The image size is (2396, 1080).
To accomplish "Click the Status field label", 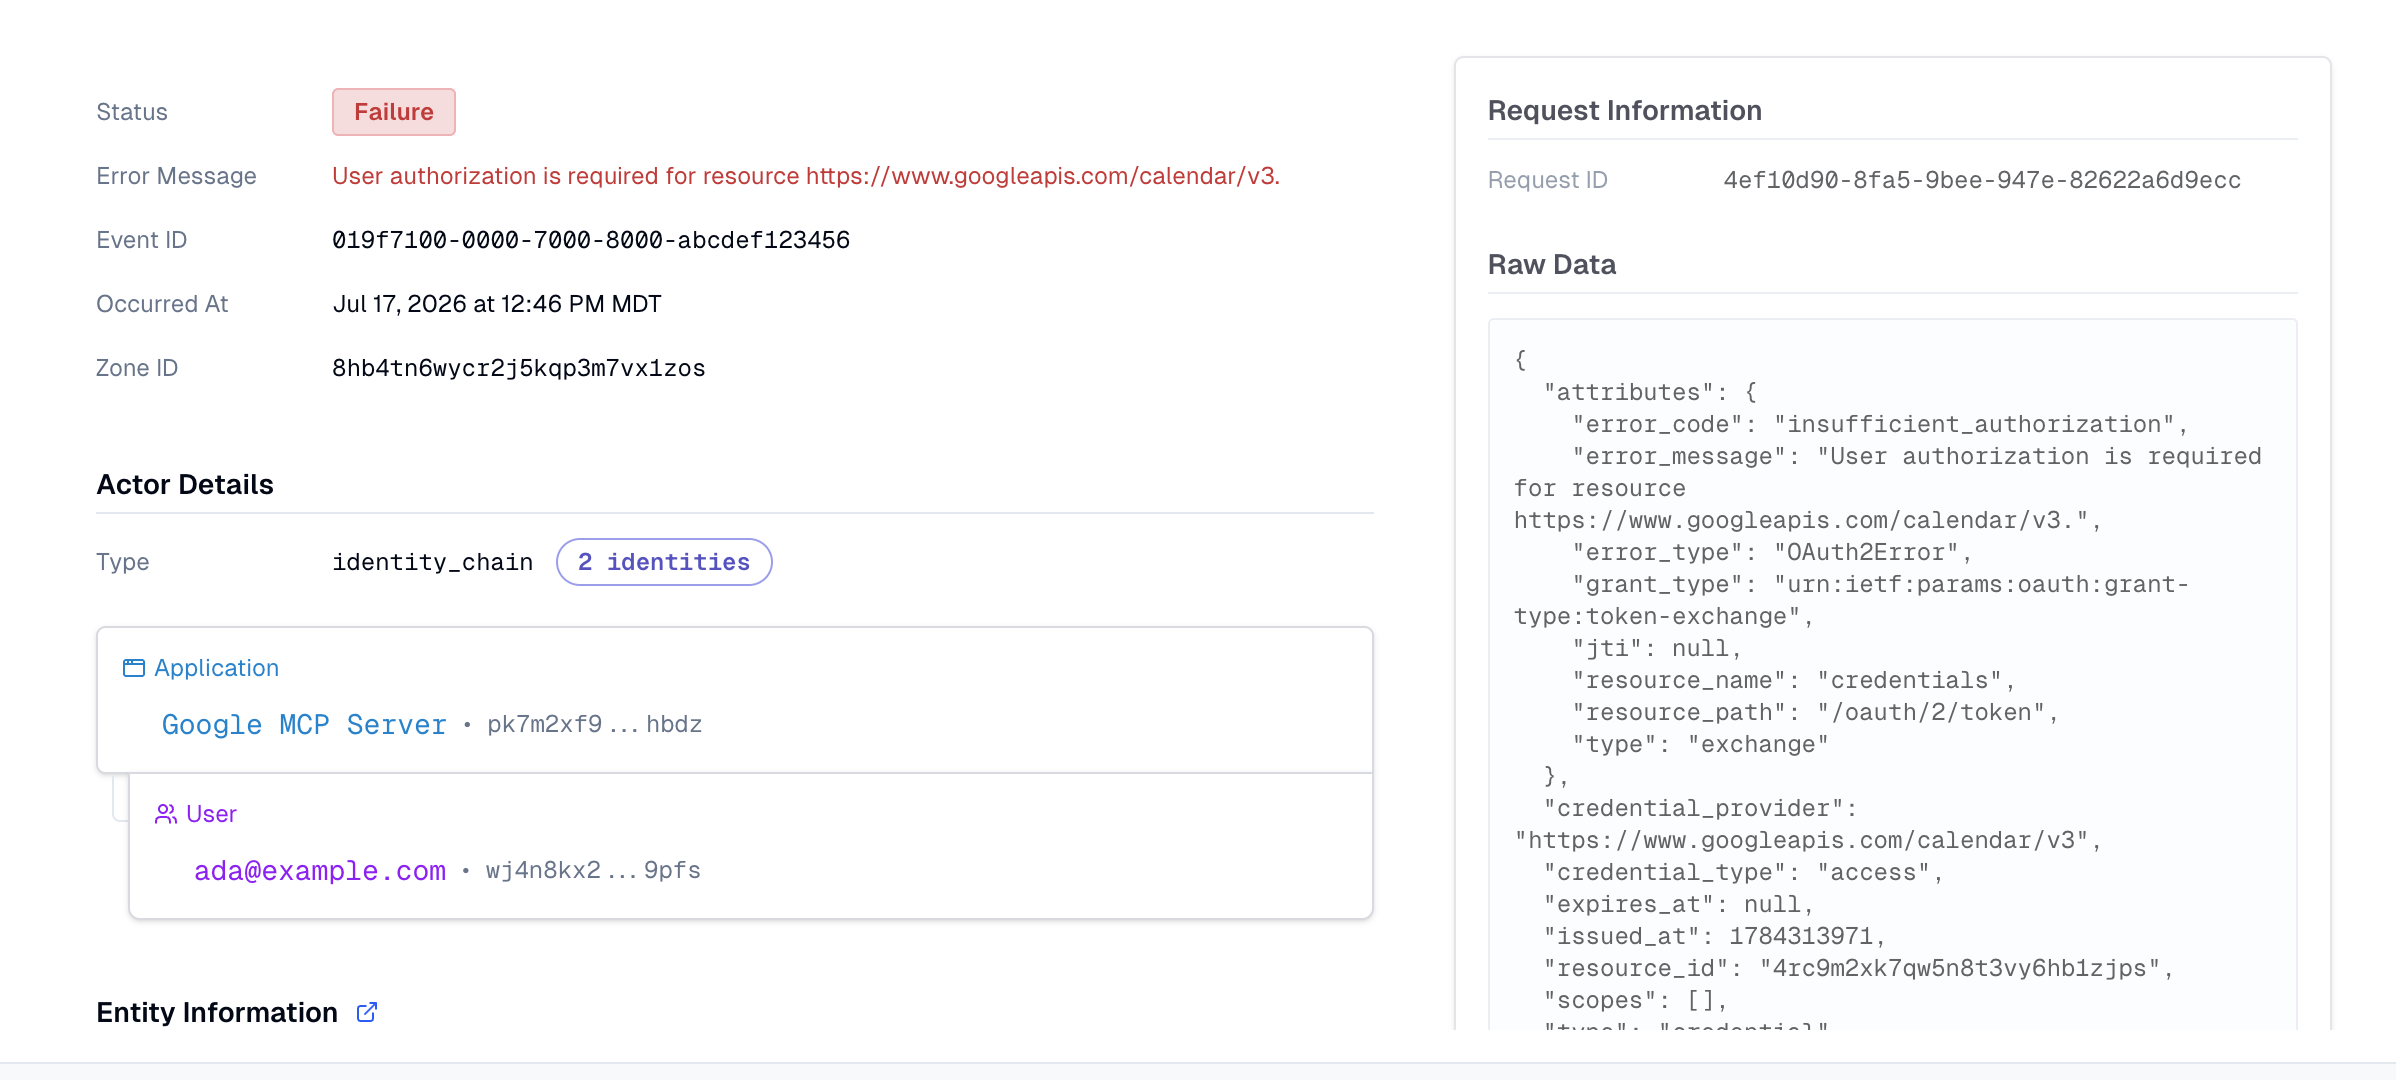I will (132, 112).
